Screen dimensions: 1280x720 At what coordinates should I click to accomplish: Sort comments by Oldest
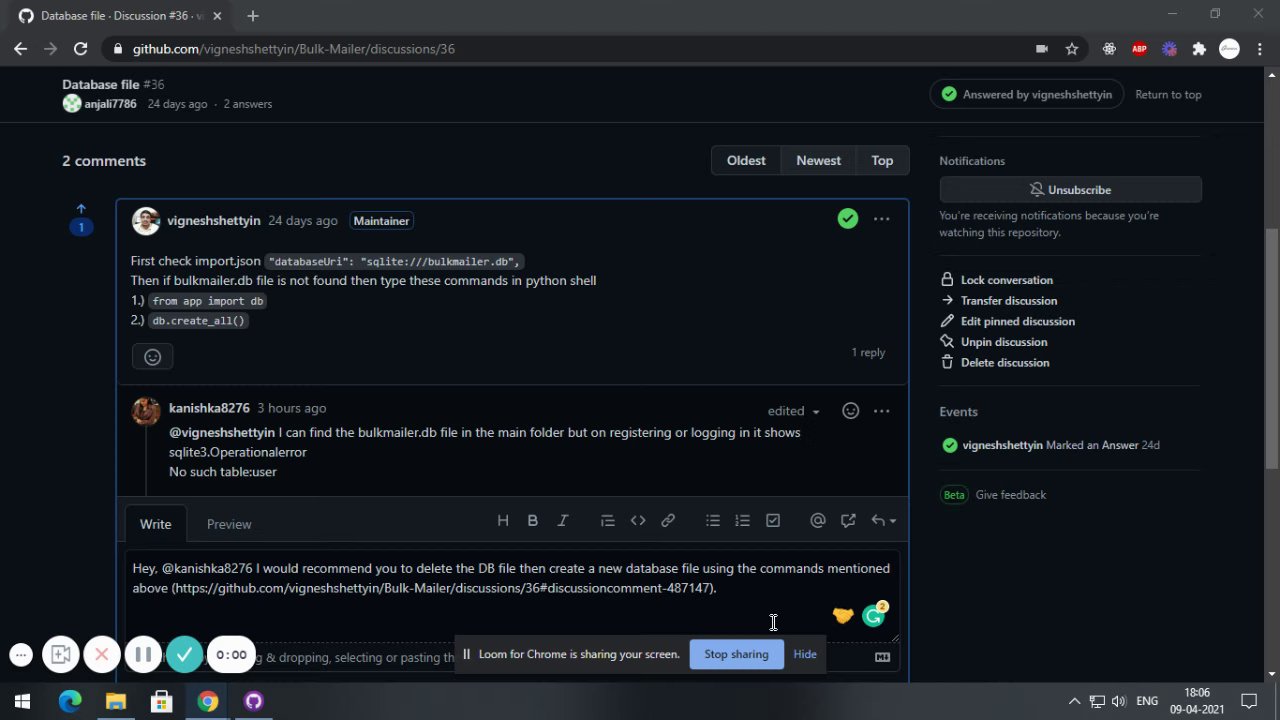point(746,161)
